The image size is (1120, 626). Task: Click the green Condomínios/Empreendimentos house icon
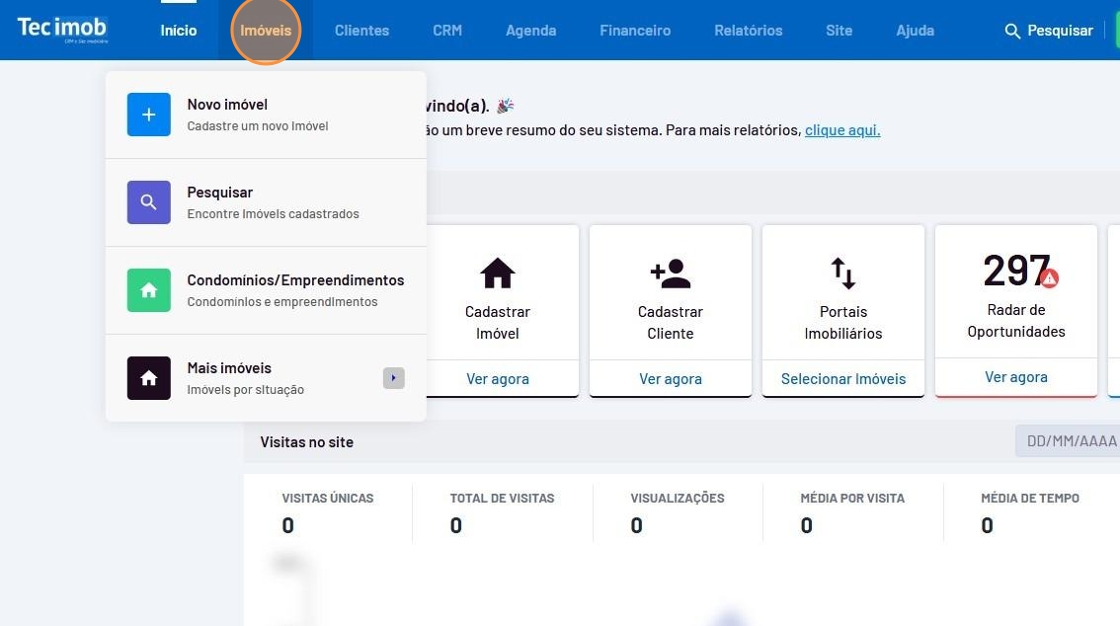[x=148, y=290]
